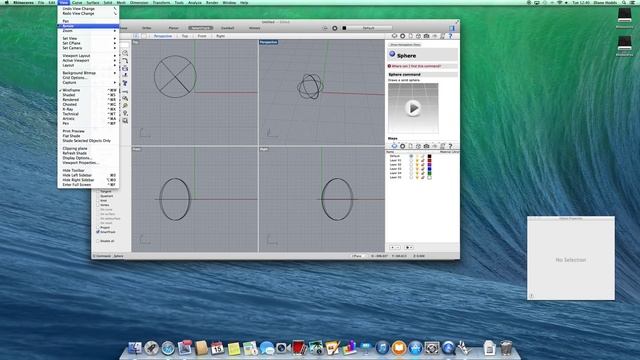This screenshot has height=360, width=640.
Task: Select Hide Left Sidebar in the View menu
Action: [88, 175]
